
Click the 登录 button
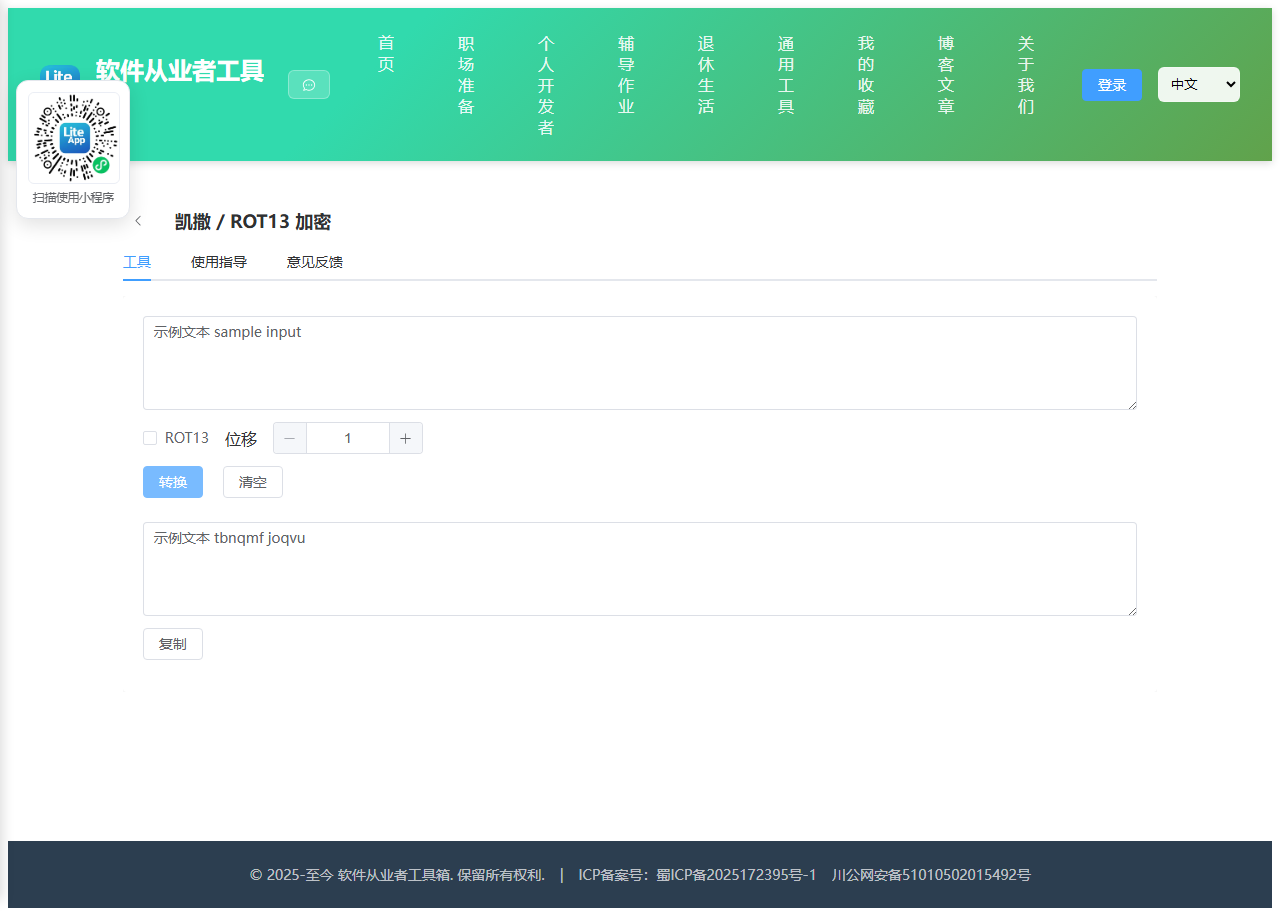(1112, 85)
